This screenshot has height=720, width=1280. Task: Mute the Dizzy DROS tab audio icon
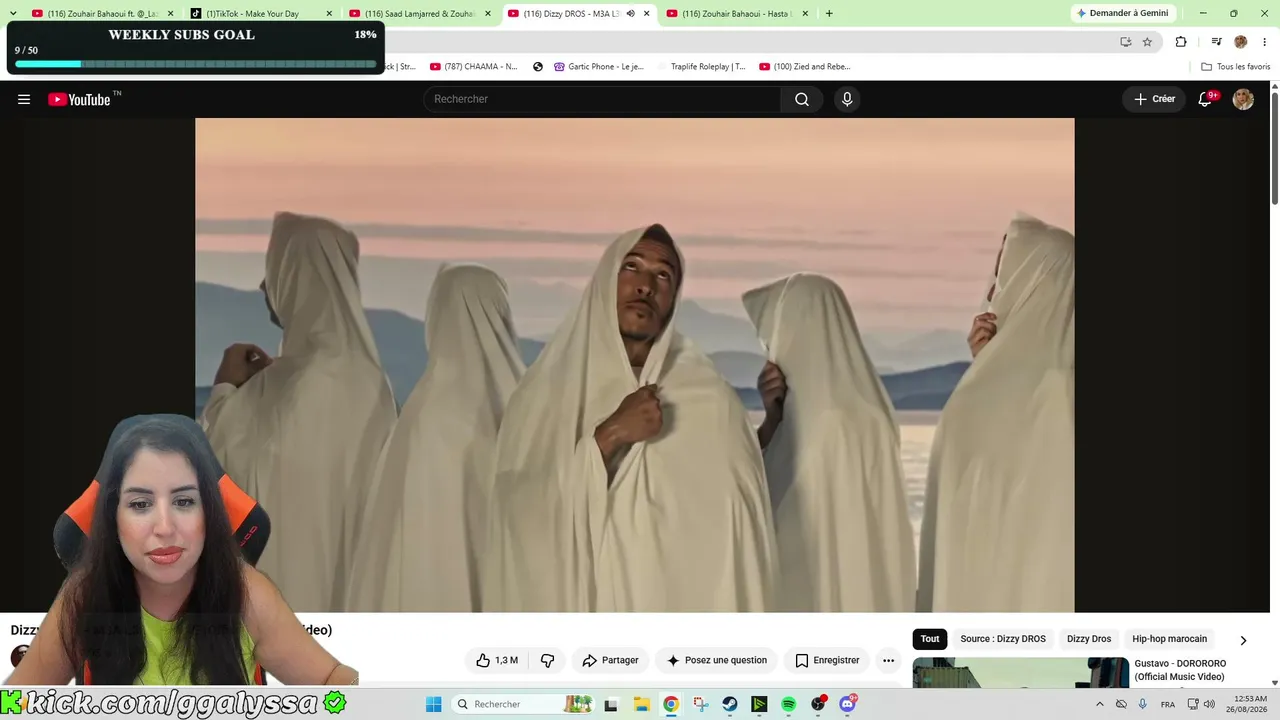tap(630, 14)
